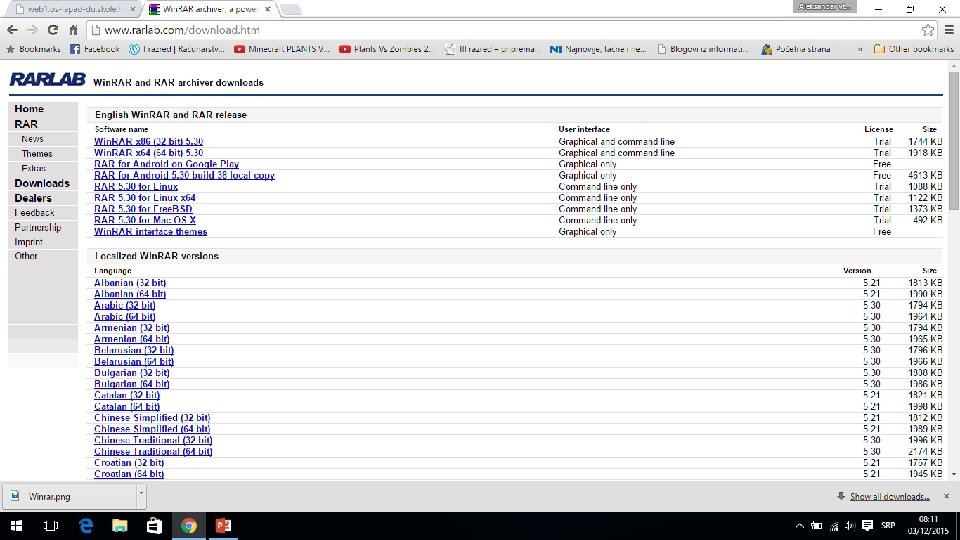
Task: Click the SRP language indicator
Action: click(888, 526)
